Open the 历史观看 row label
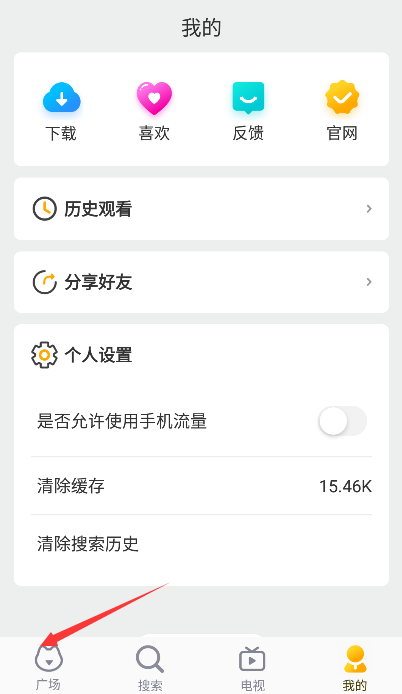The image size is (402, 694). pyautogui.click(x=98, y=209)
